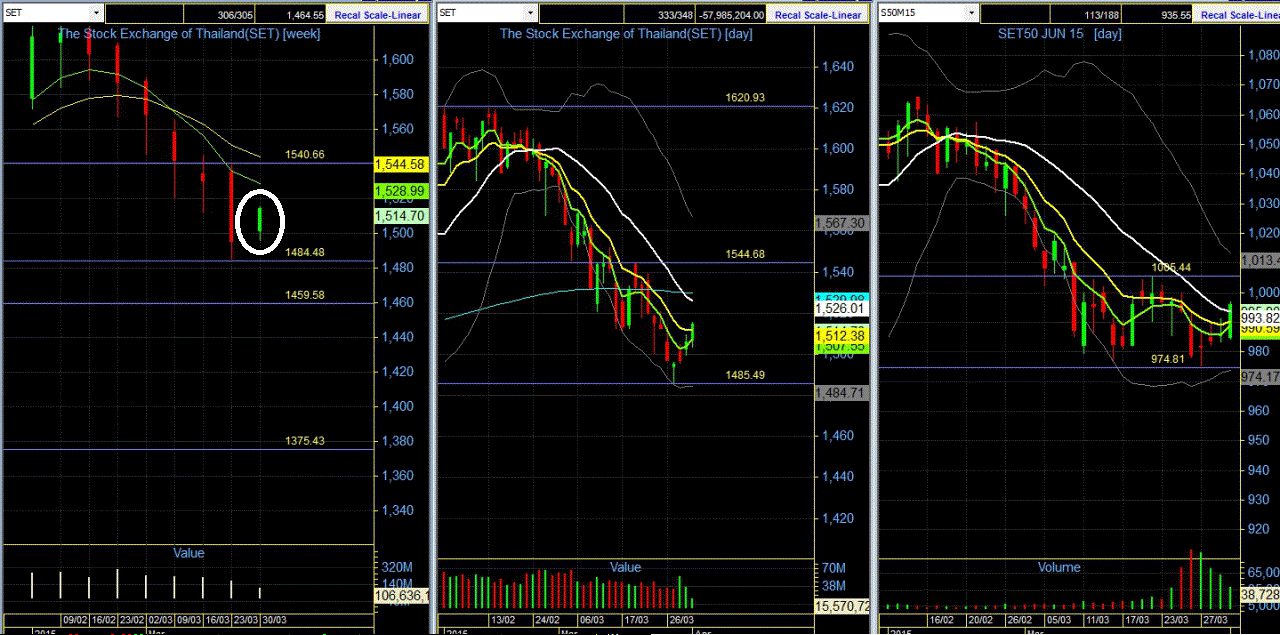Click the Value panel label in daily chart
The image size is (1280, 635).
pos(625,567)
